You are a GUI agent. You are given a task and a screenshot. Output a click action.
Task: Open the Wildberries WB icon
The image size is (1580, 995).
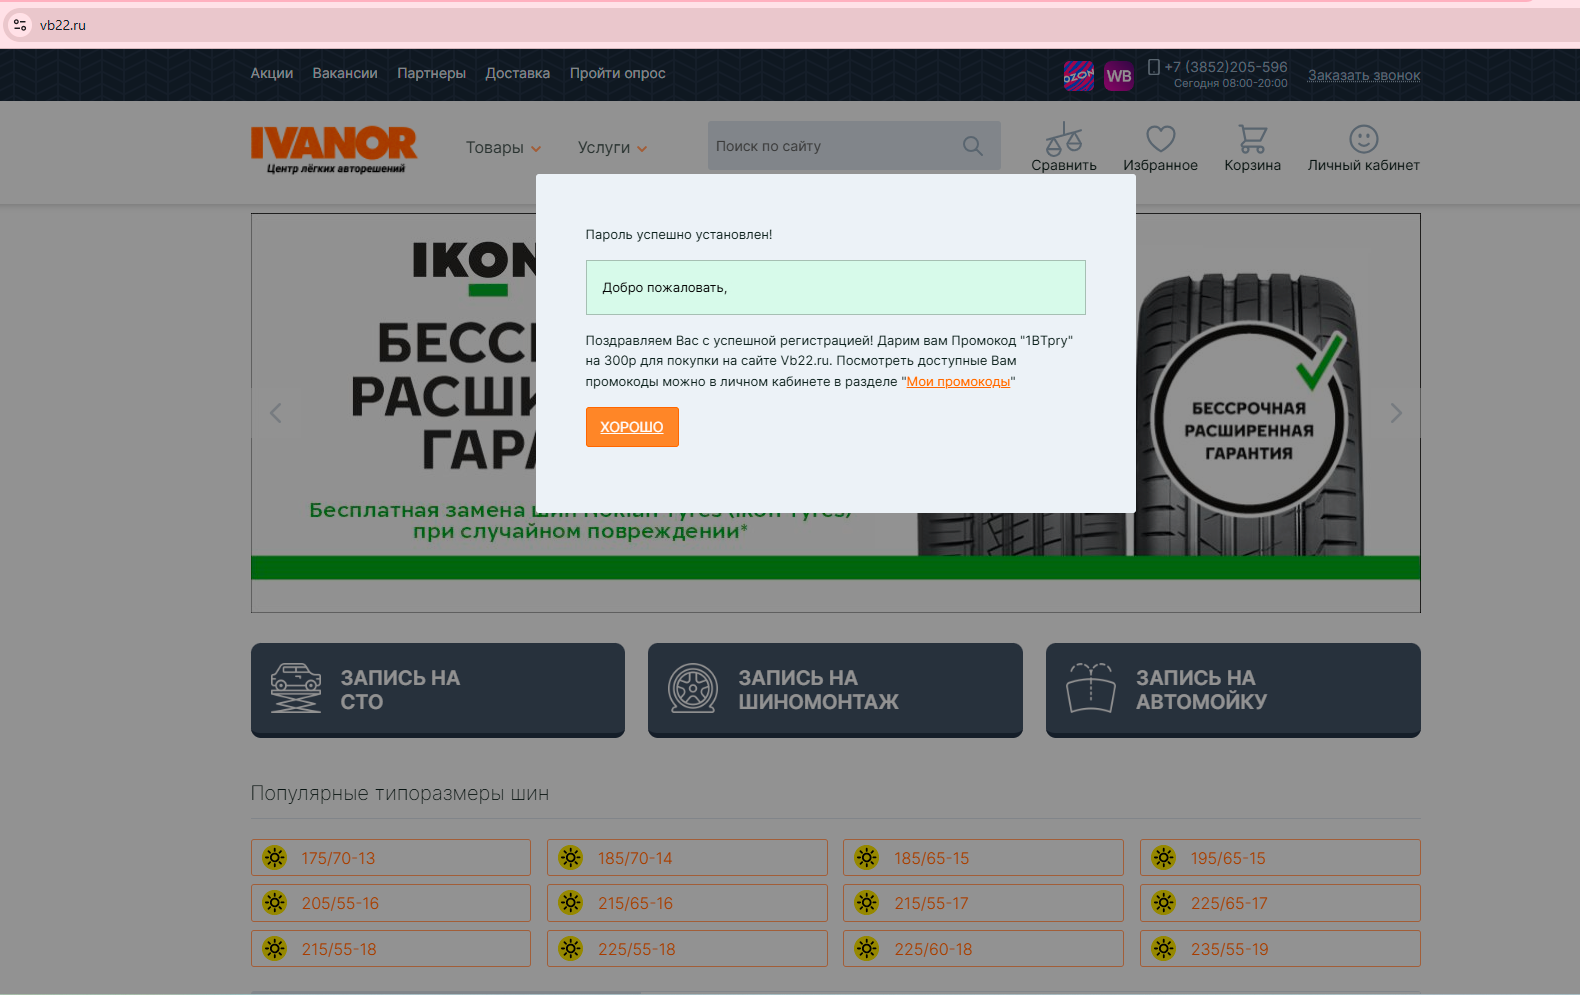[1118, 76]
